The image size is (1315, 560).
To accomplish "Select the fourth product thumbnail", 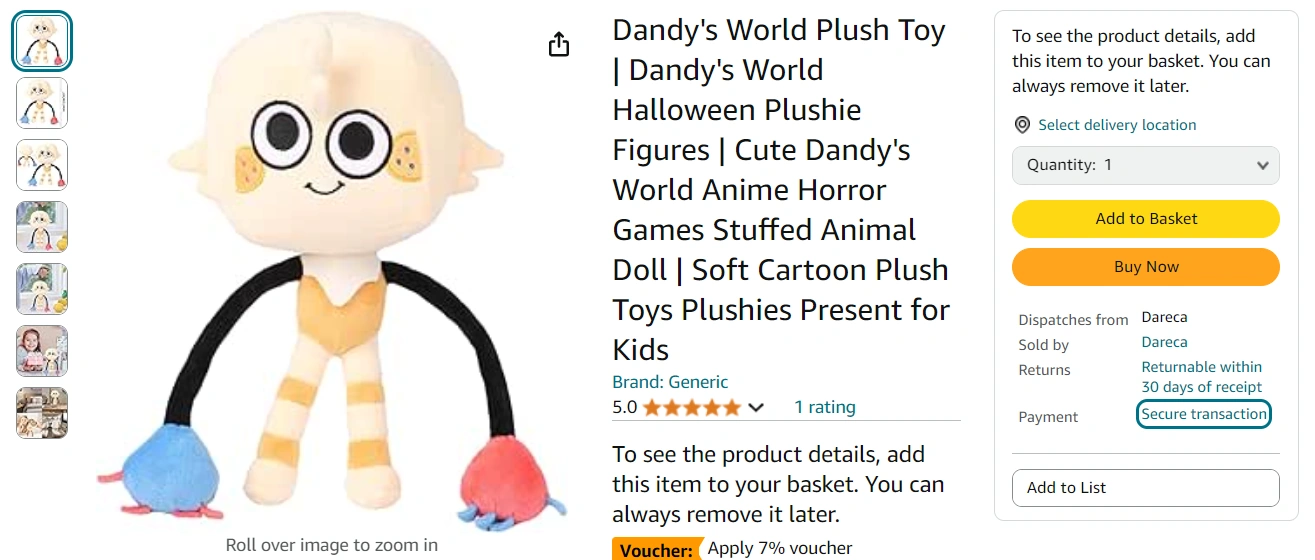I will pyautogui.click(x=42, y=227).
